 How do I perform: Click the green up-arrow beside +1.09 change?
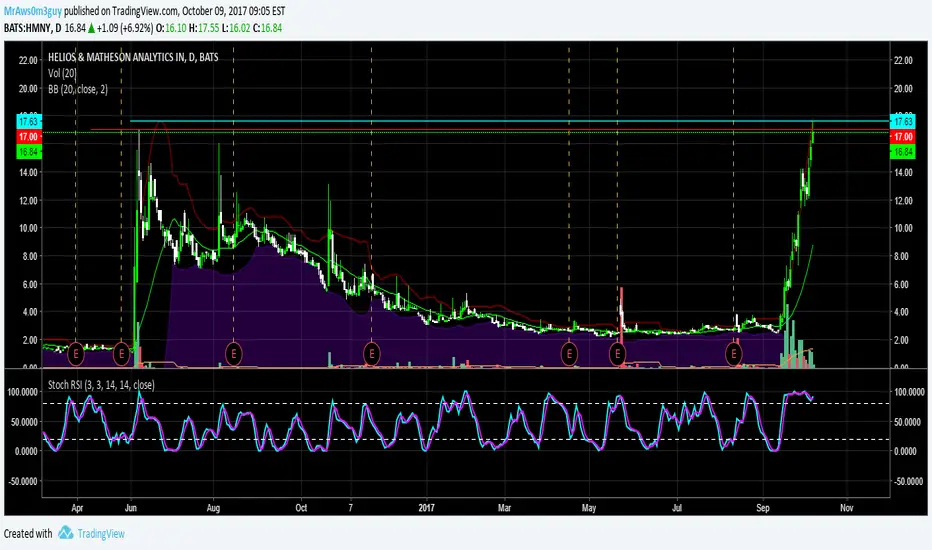pos(92,28)
